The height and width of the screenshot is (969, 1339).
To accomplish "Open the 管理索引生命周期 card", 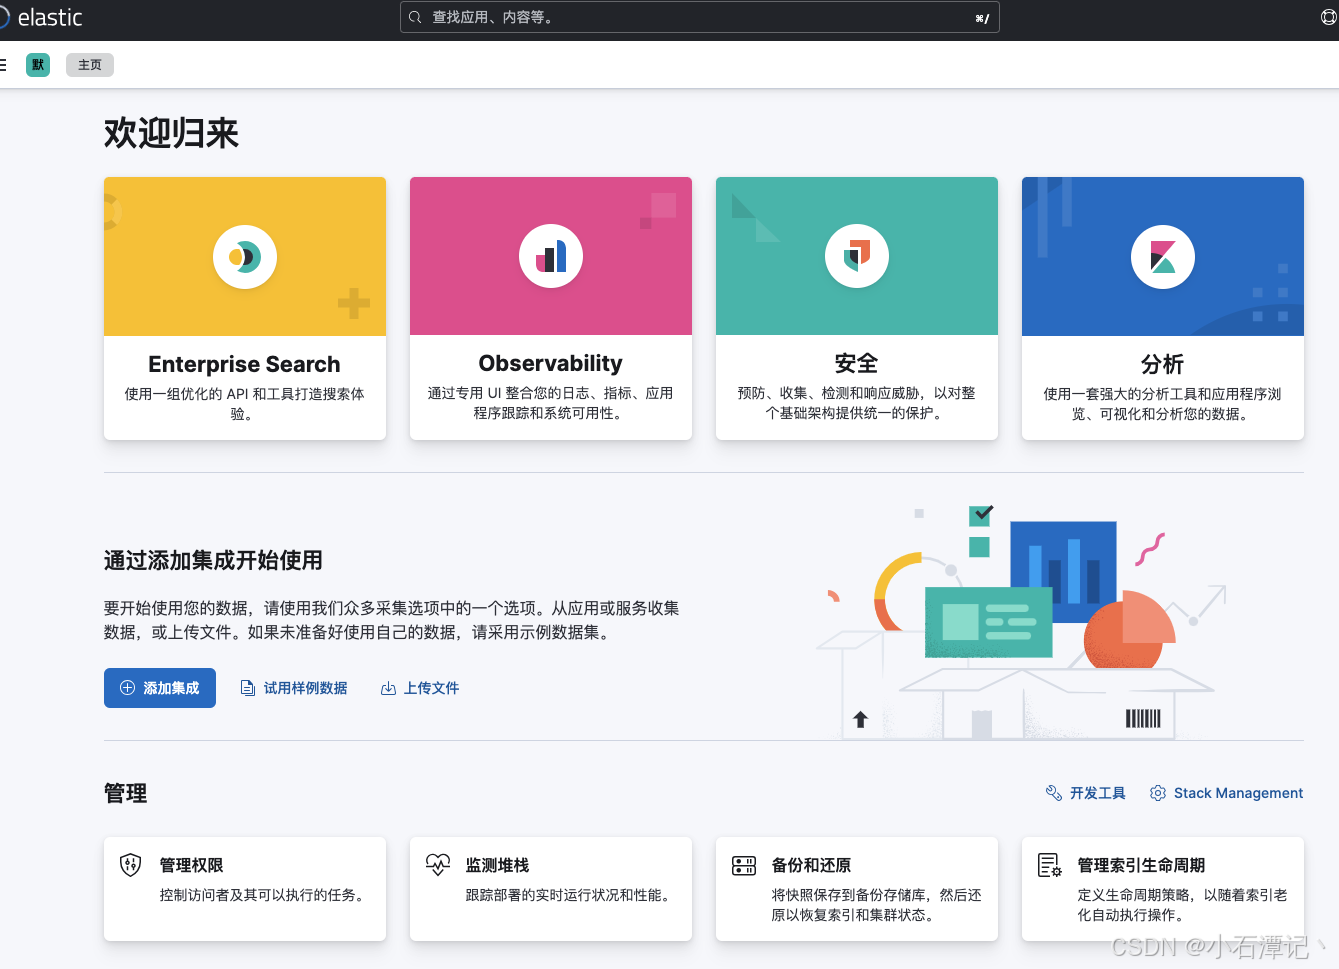I will coord(1163,889).
